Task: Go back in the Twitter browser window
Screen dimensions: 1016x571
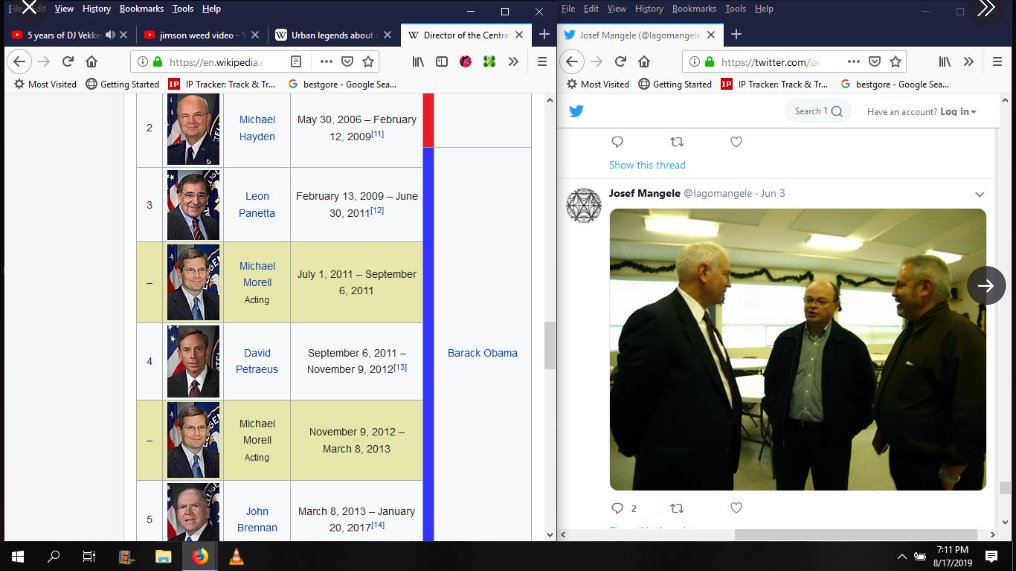Action: pyautogui.click(x=572, y=62)
